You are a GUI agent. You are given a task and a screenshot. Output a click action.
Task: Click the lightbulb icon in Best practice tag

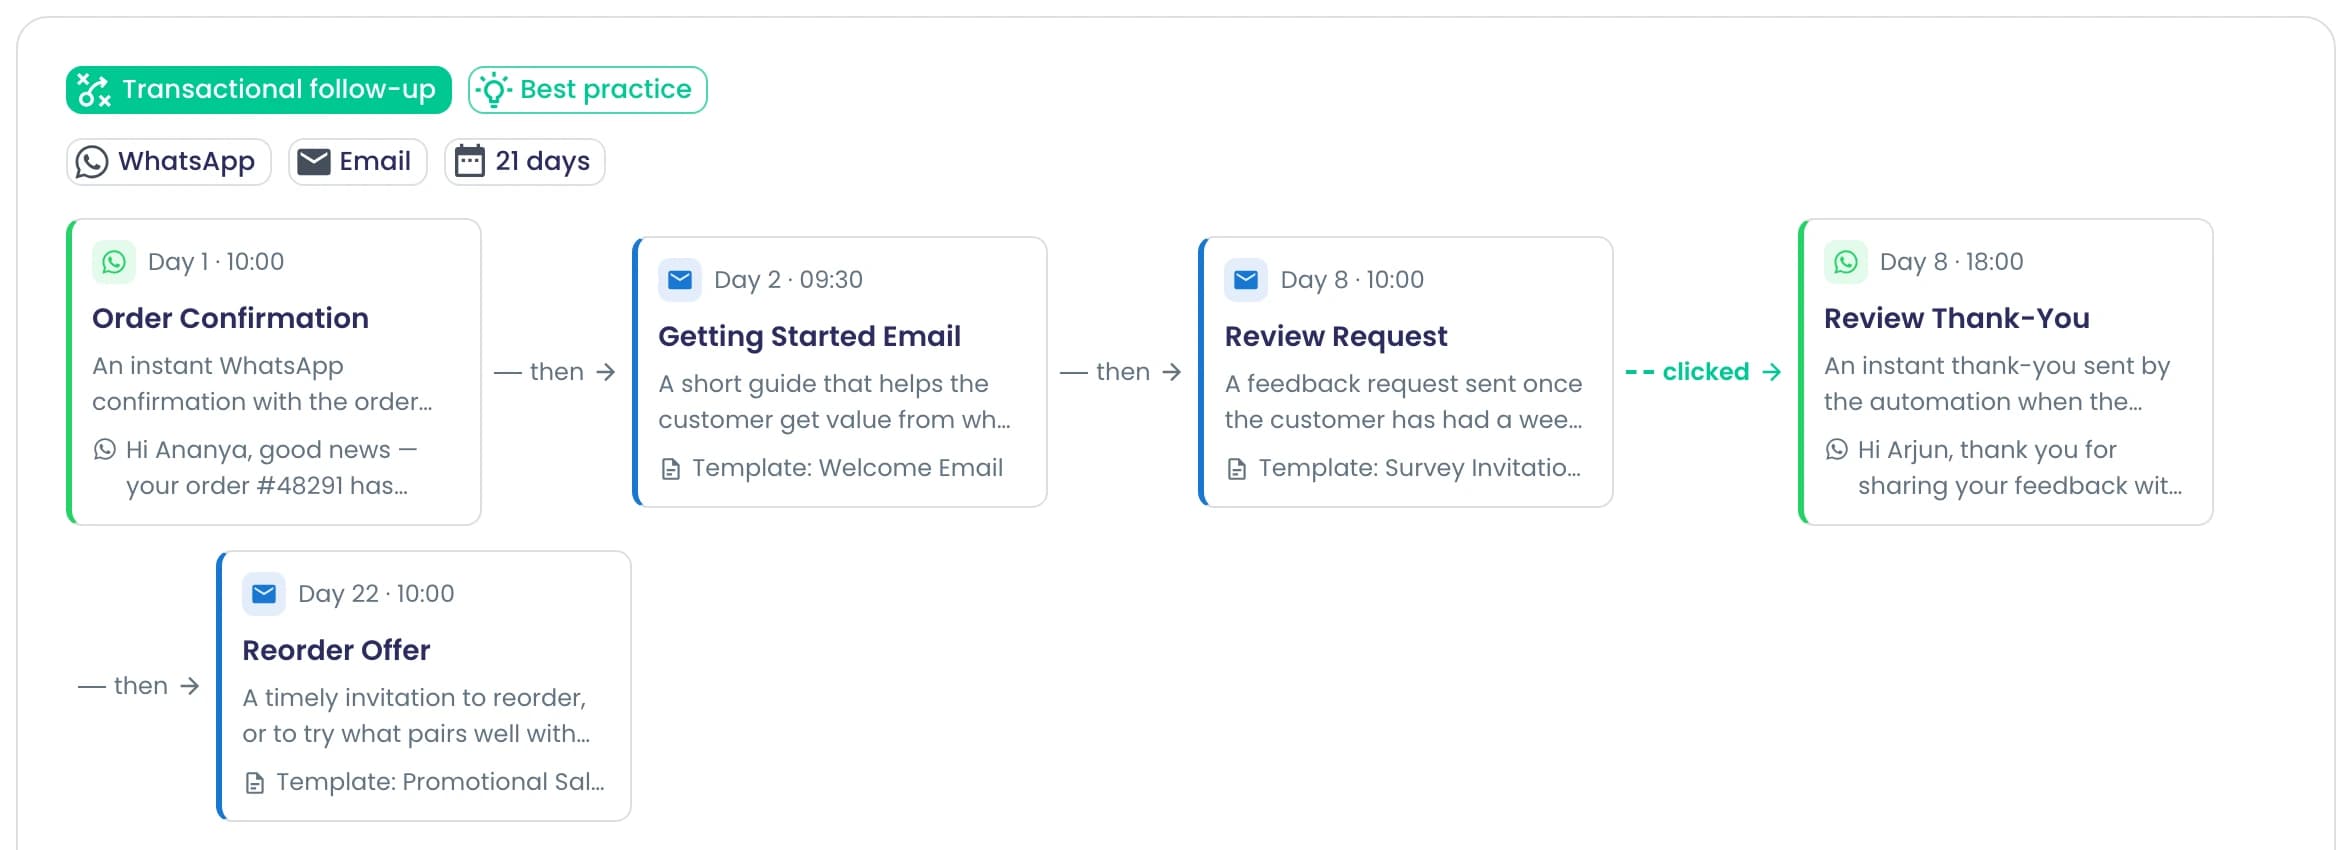(494, 90)
